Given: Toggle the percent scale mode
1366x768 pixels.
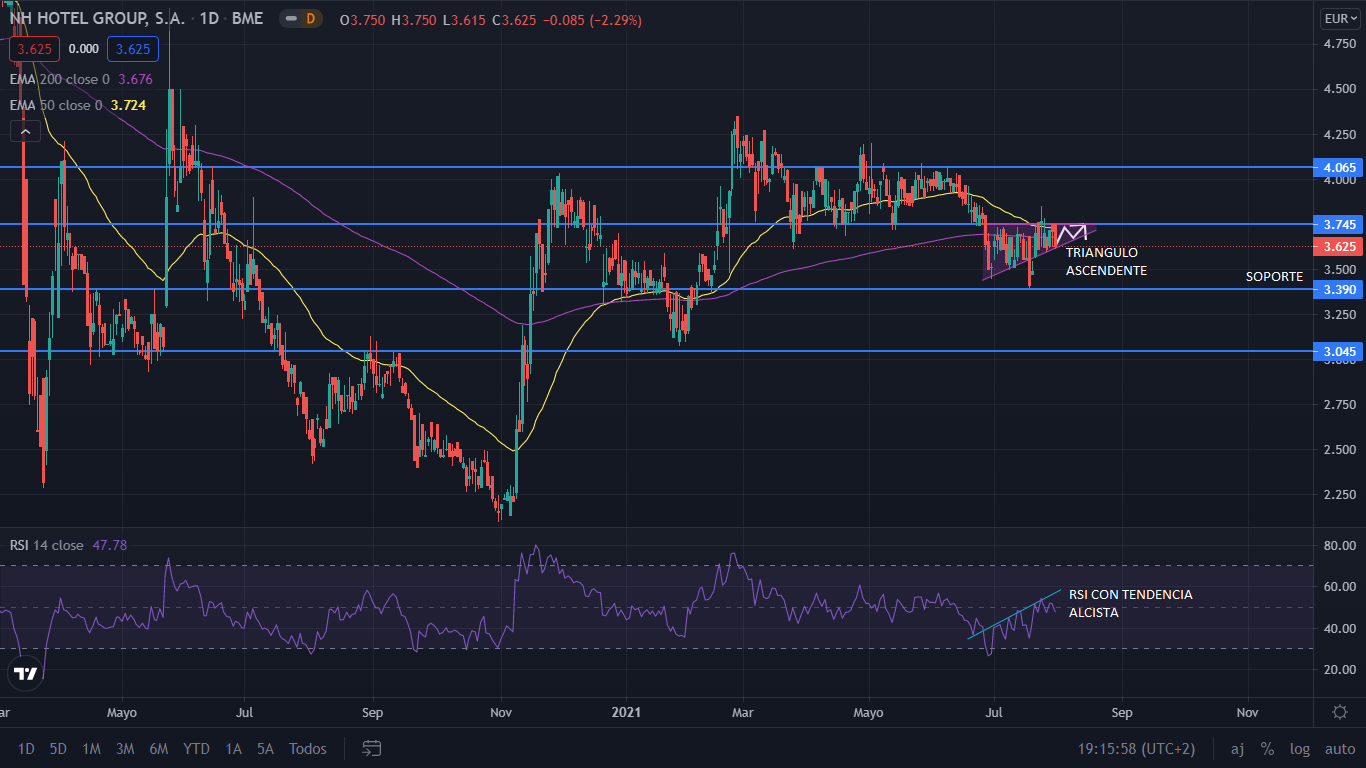Looking at the screenshot, I should point(1267,748).
